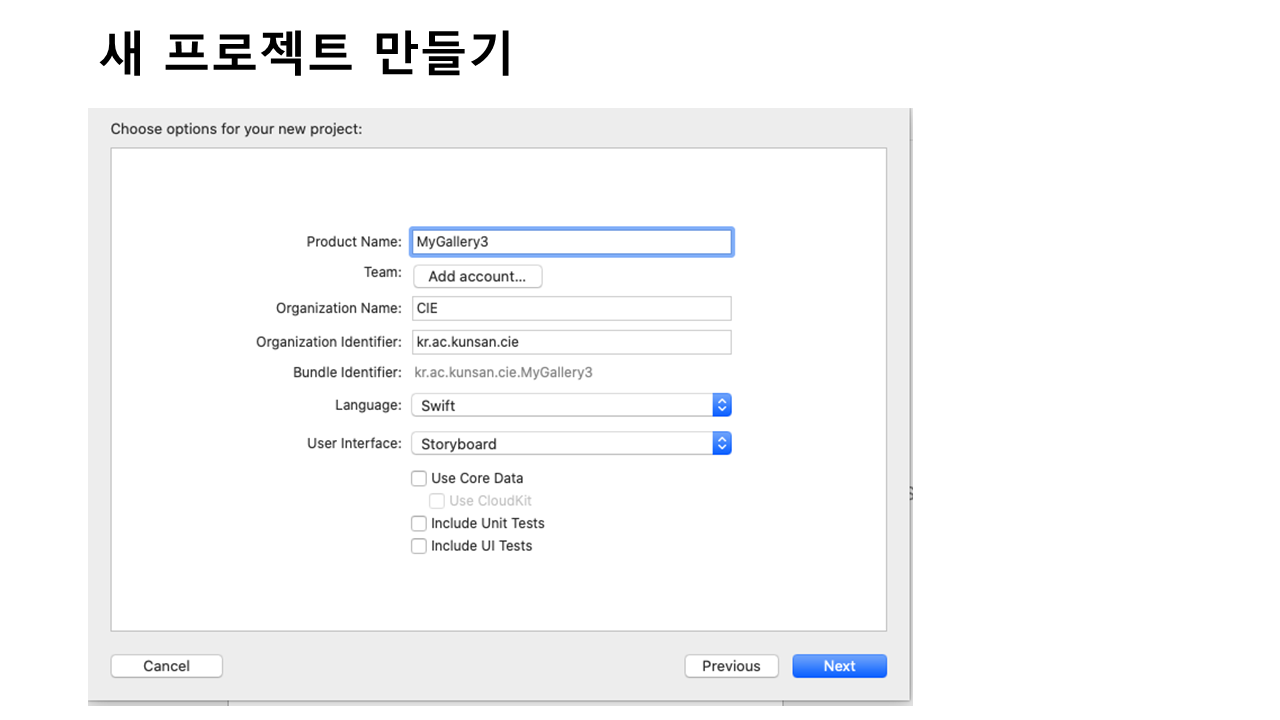Enable the Use Core Data checkbox
Image resolution: width=1280 pixels, height=720 pixels.
(419, 478)
